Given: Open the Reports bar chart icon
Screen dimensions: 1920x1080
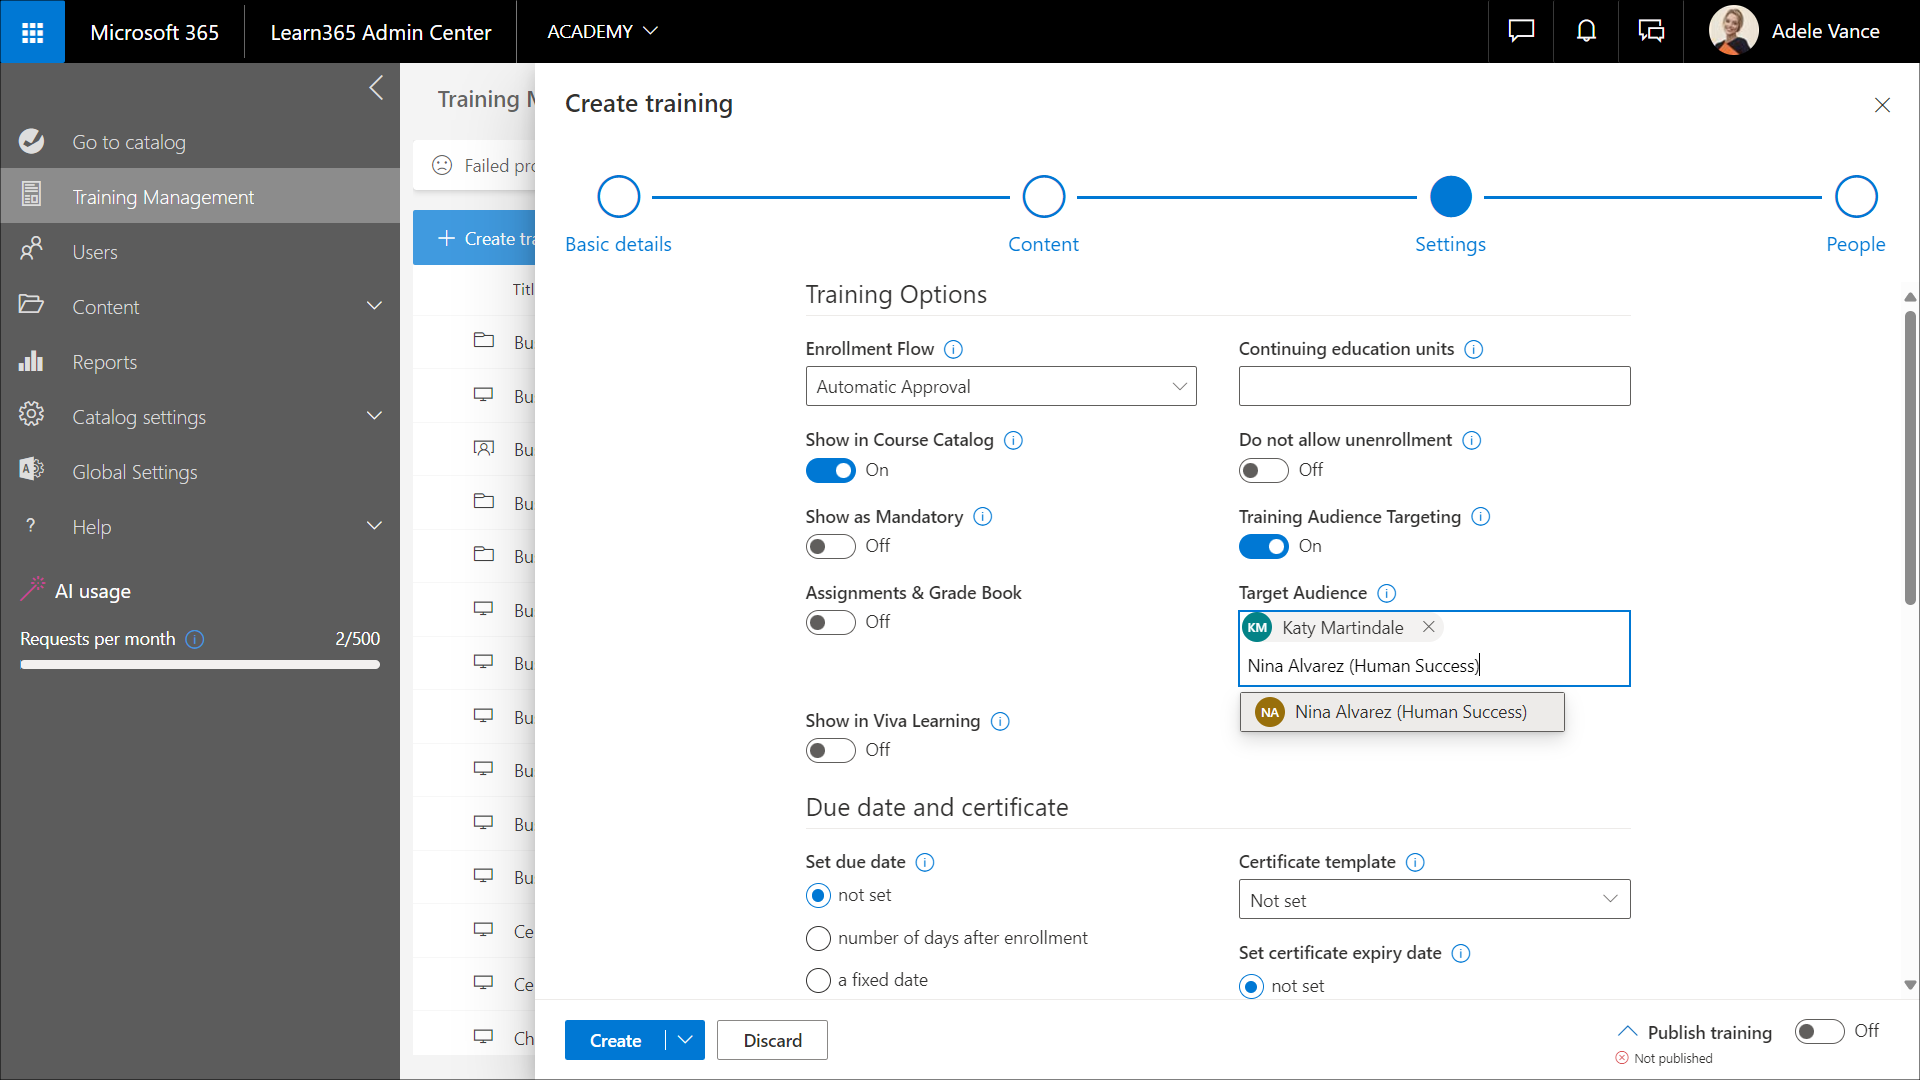Looking at the screenshot, I should 31,362.
